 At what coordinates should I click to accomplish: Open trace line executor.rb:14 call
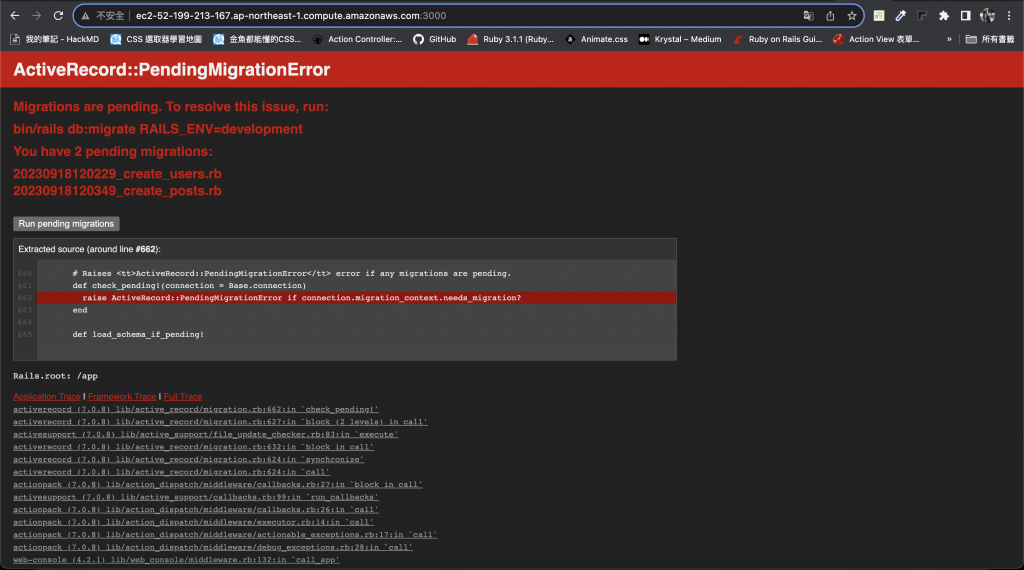coord(193,522)
